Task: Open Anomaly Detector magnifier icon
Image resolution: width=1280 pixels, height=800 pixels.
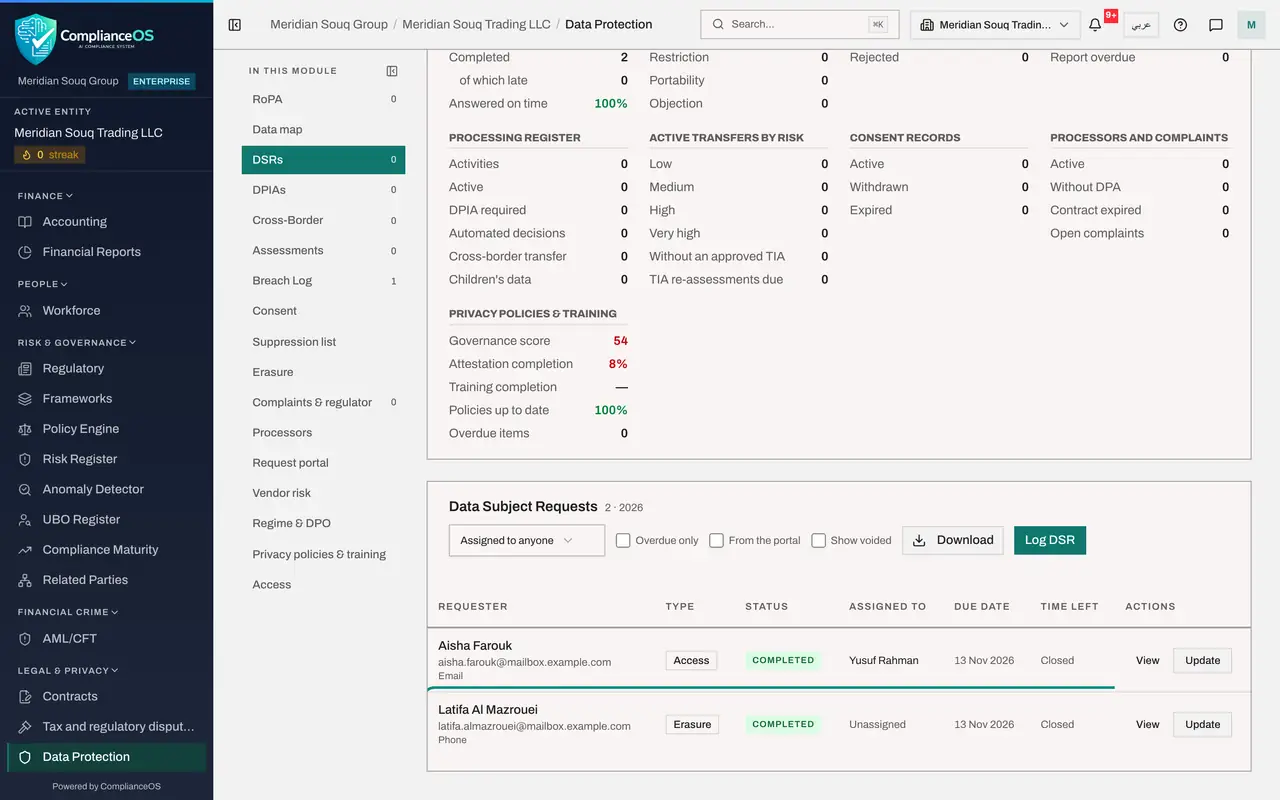Action: click(x=25, y=490)
